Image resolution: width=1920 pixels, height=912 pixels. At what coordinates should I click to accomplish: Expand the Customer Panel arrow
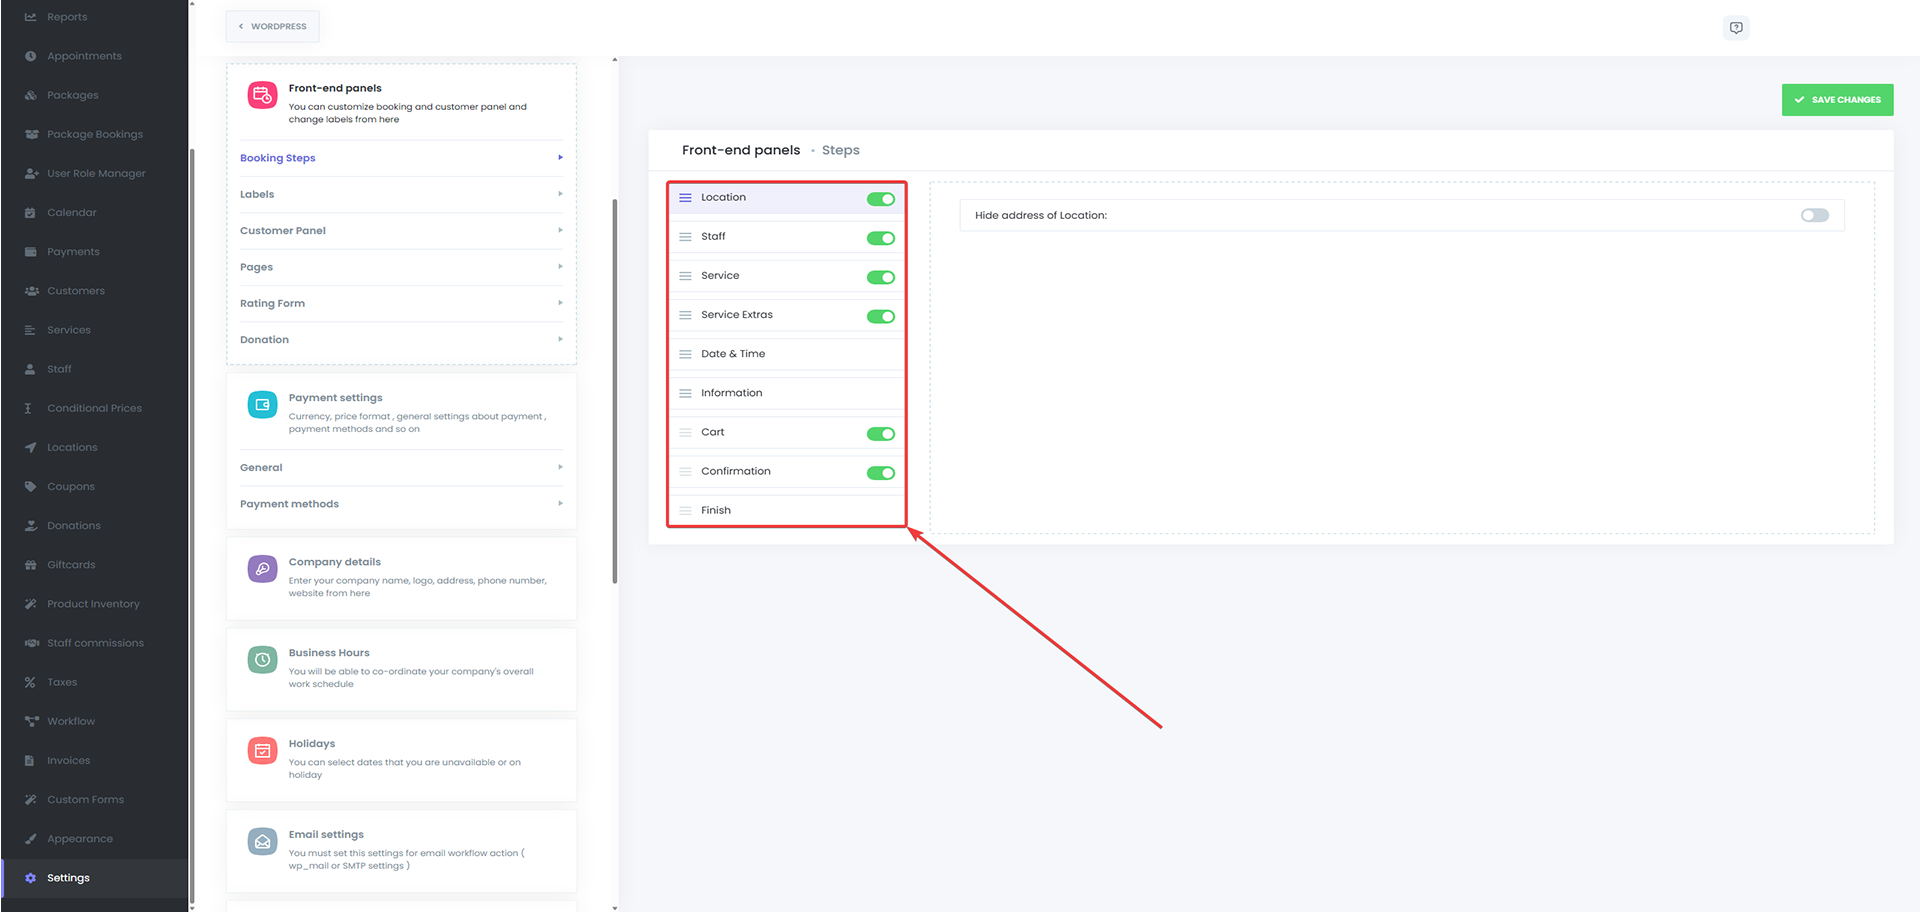560,231
